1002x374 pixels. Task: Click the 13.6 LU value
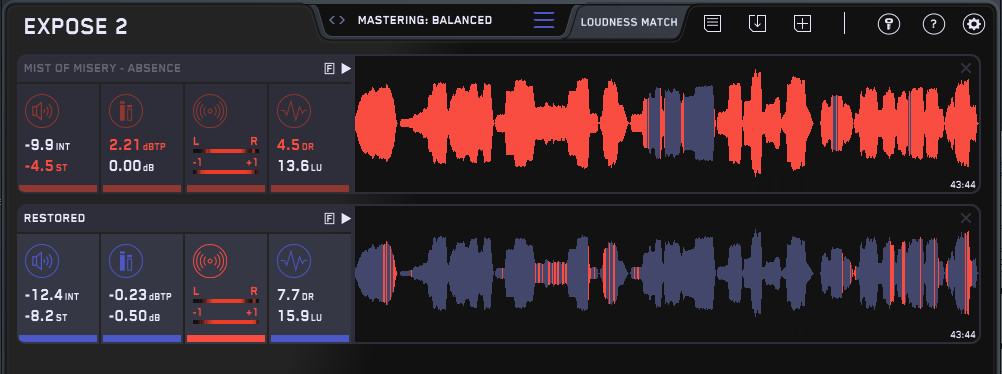click(299, 167)
